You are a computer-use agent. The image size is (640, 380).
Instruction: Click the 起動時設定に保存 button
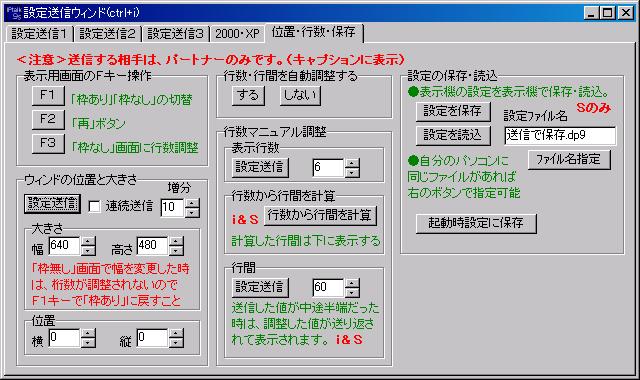pyautogui.click(x=476, y=224)
